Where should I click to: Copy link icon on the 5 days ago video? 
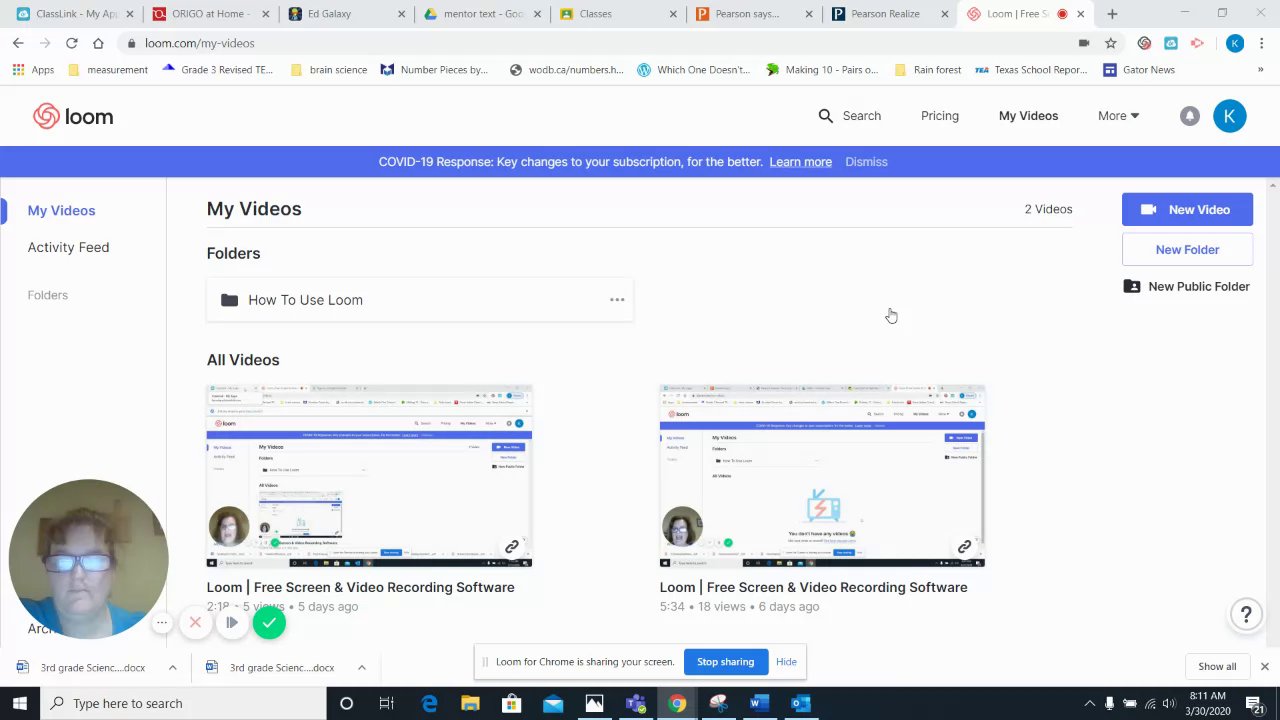511,547
